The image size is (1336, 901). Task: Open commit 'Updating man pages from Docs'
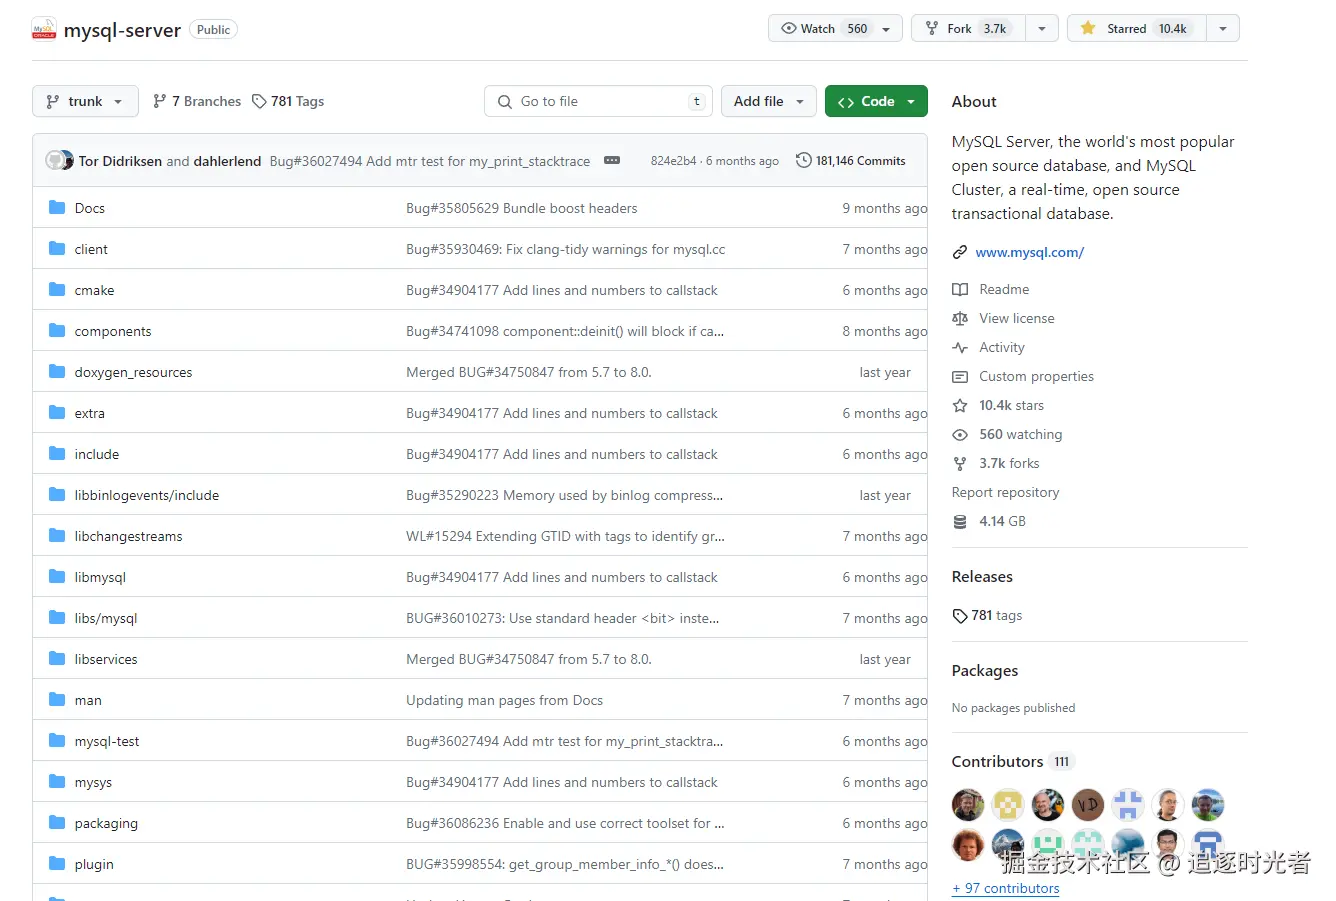504,700
